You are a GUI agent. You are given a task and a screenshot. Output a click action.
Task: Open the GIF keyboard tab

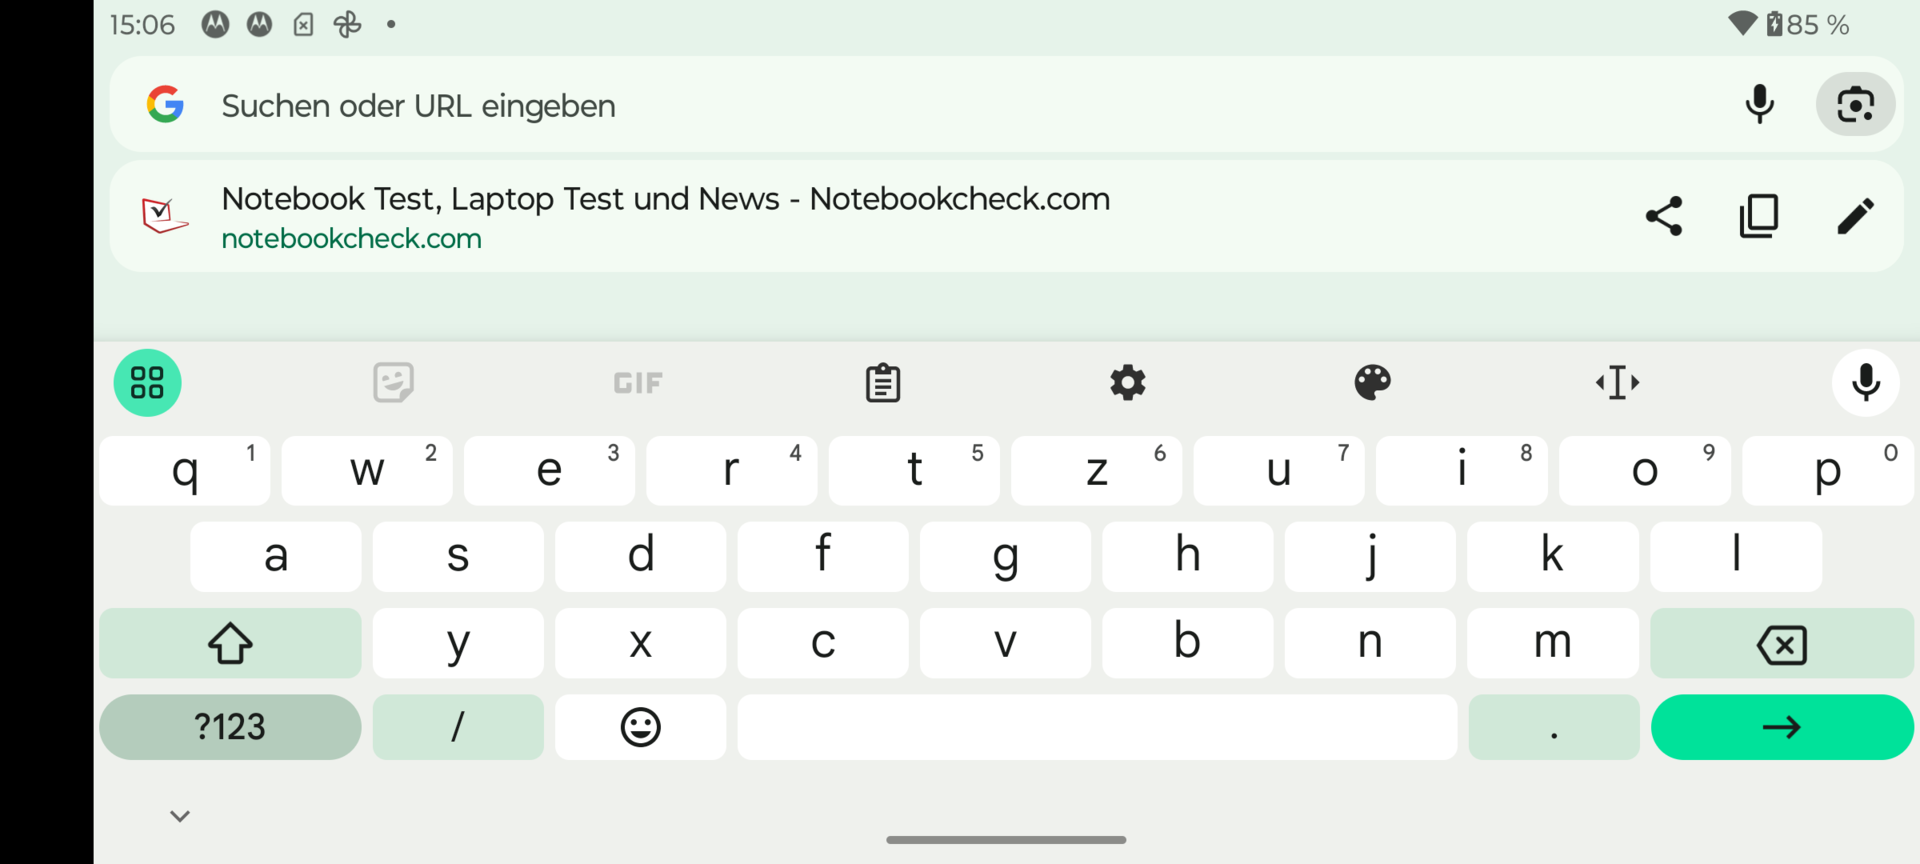coord(638,383)
